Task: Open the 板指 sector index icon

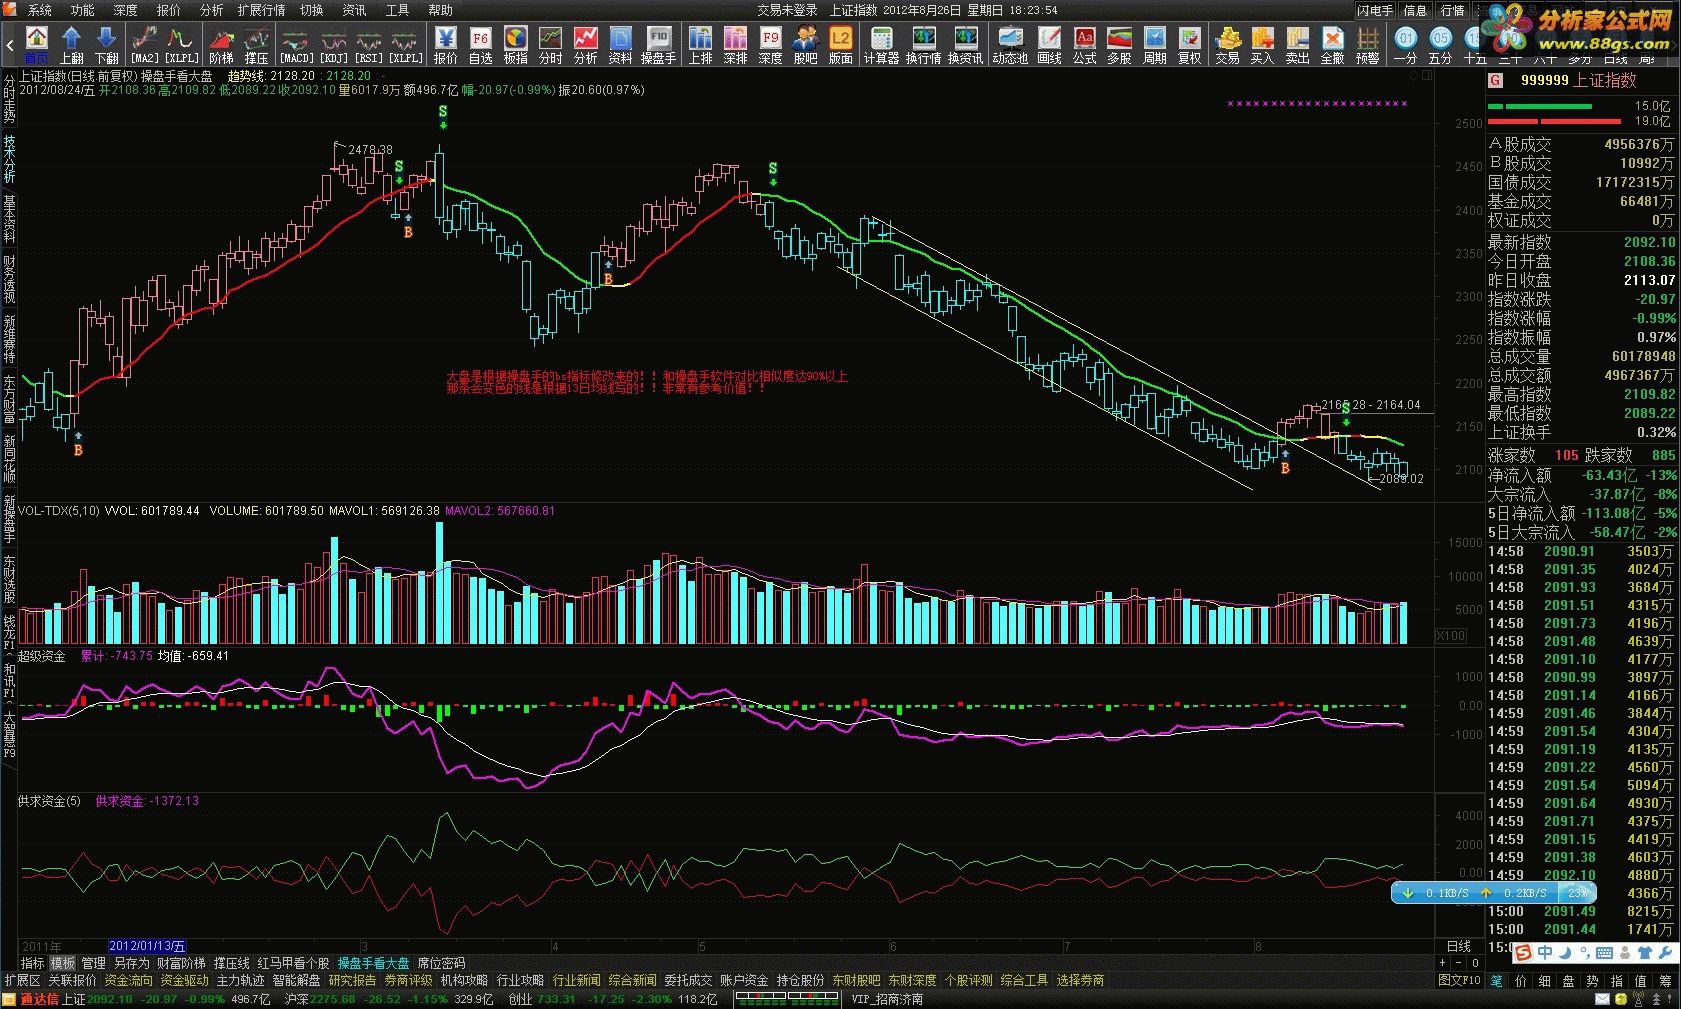Action: [x=515, y=45]
